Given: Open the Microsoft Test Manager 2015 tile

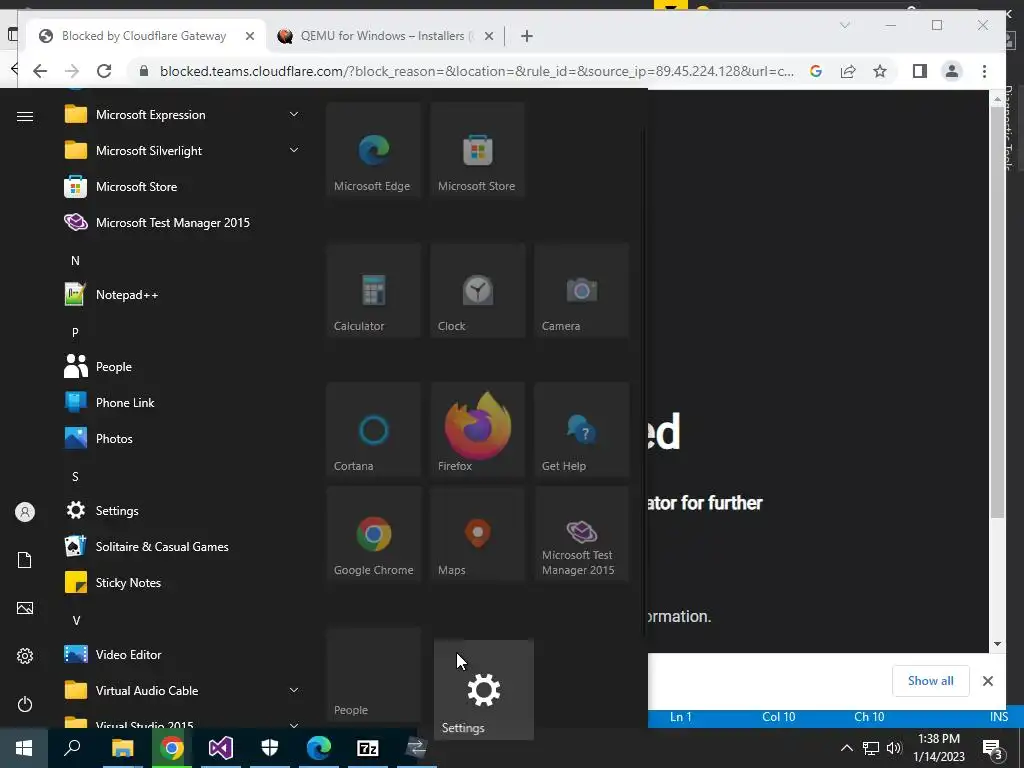Looking at the screenshot, I should tap(581, 534).
